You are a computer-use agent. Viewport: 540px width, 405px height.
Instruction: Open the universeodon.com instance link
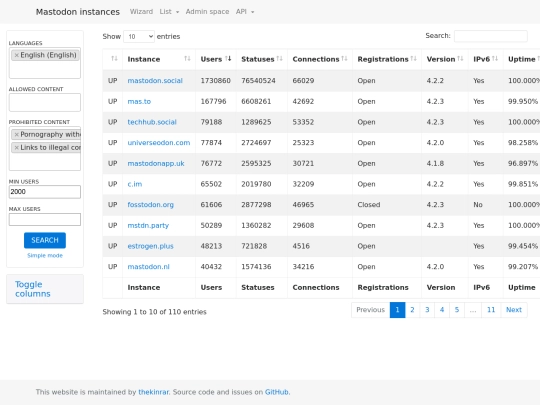(159, 143)
